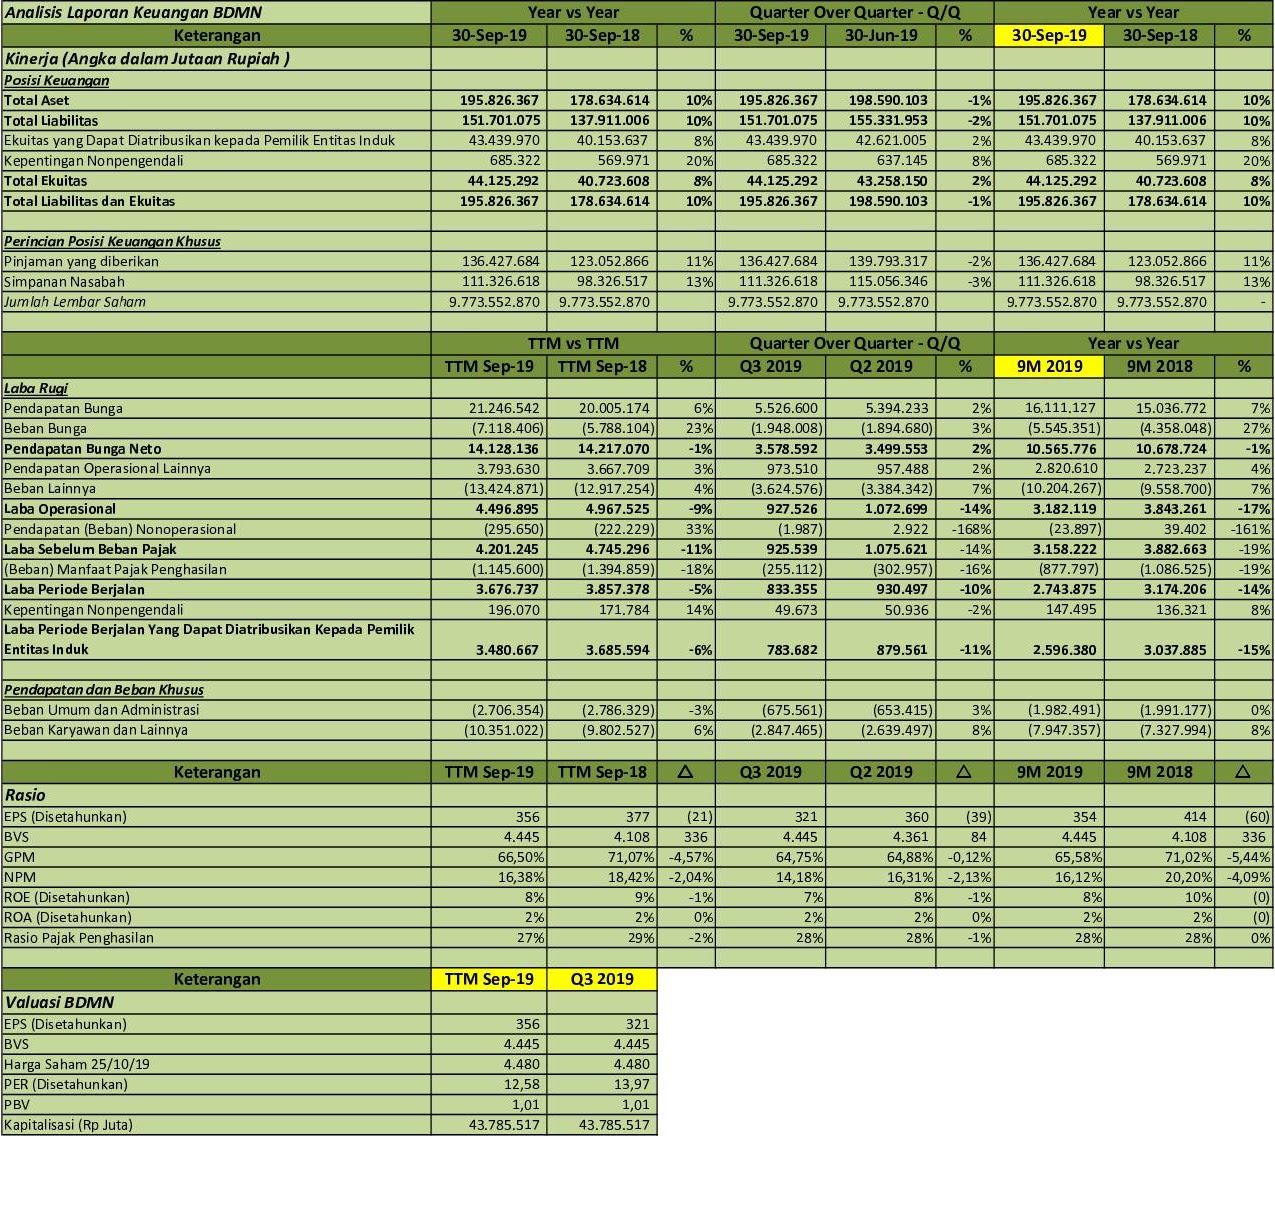Select the PER value '13,97'
The image size is (1275, 1217).
pyautogui.click(x=633, y=1084)
